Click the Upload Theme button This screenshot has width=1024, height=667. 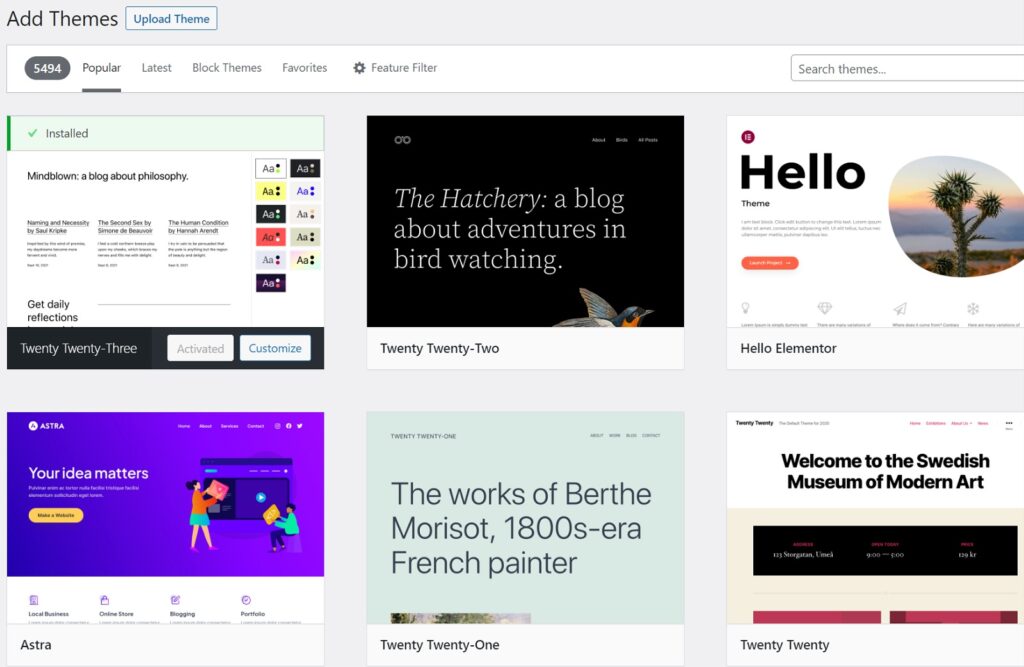pyautogui.click(x=171, y=18)
